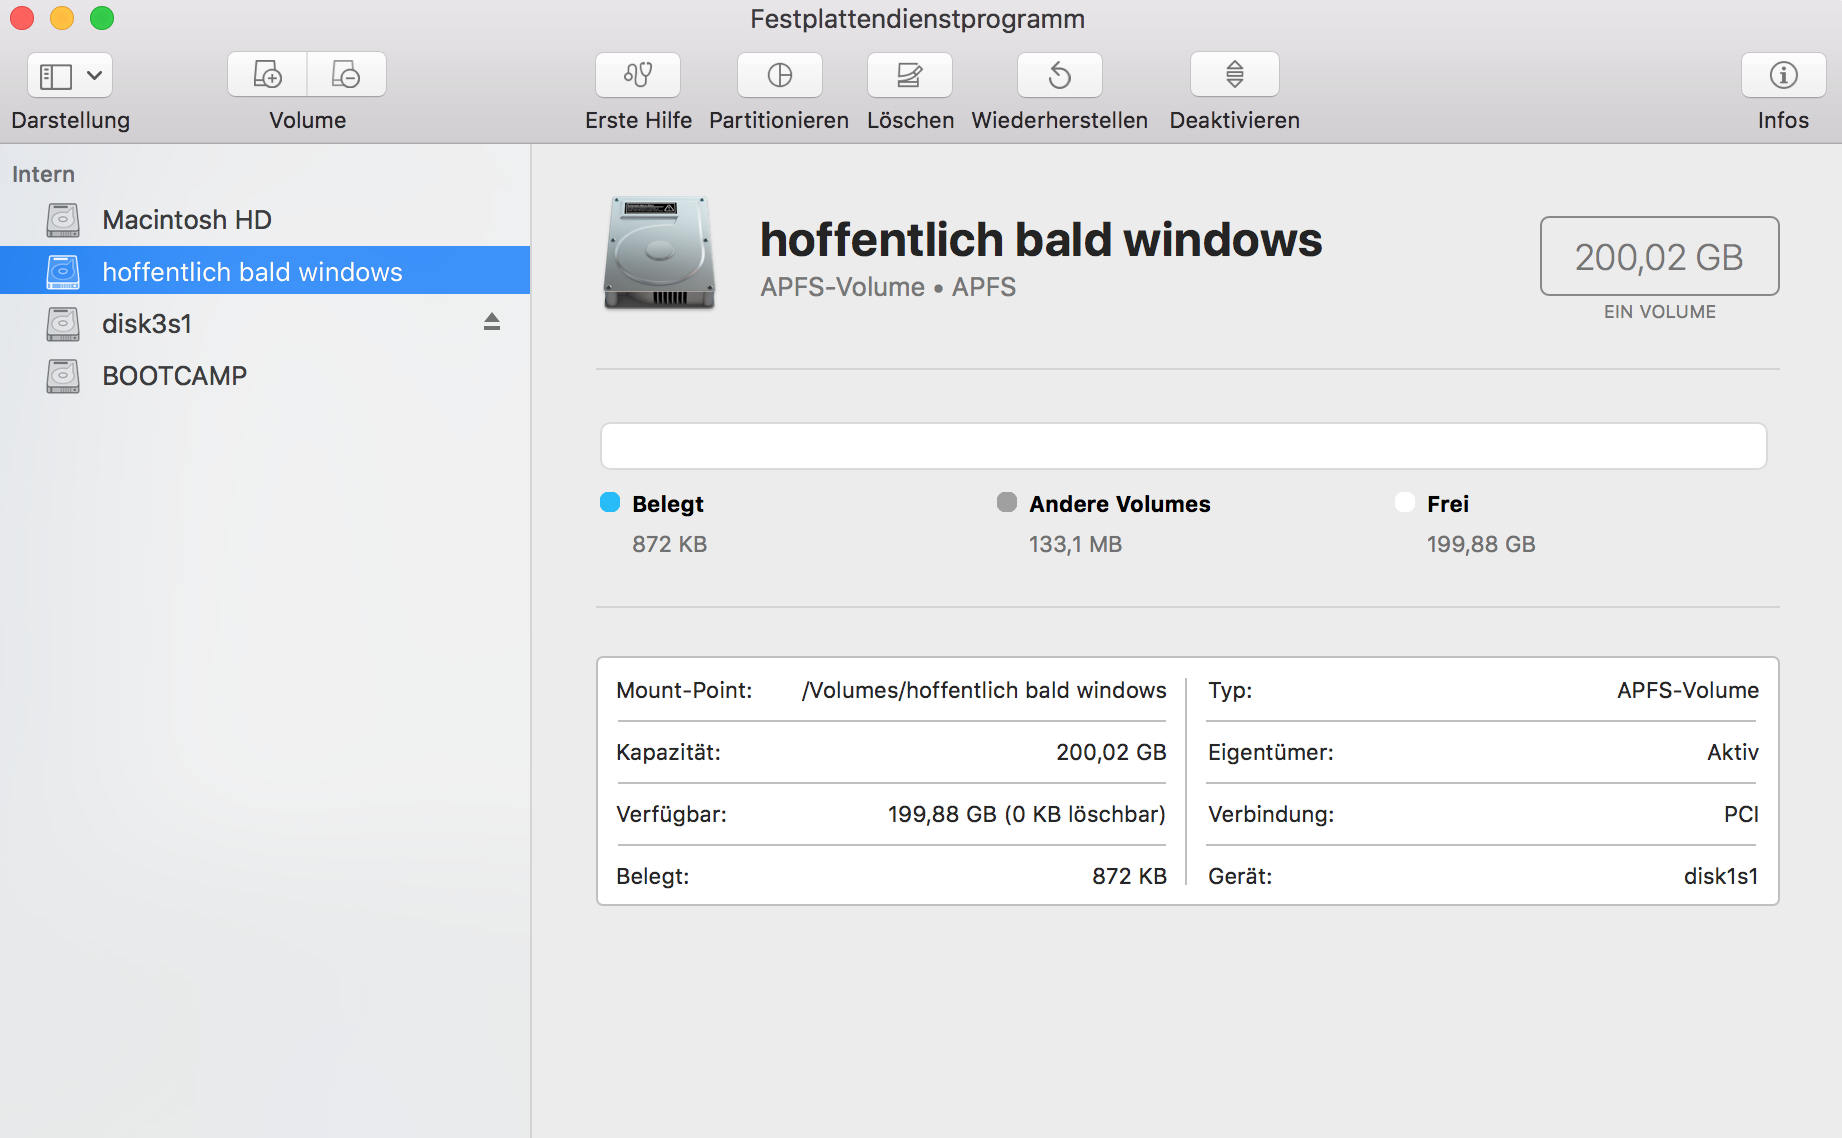The width and height of the screenshot is (1842, 1138).
Task: Click the disk3s1 drive icon
Action: (63, 324)
